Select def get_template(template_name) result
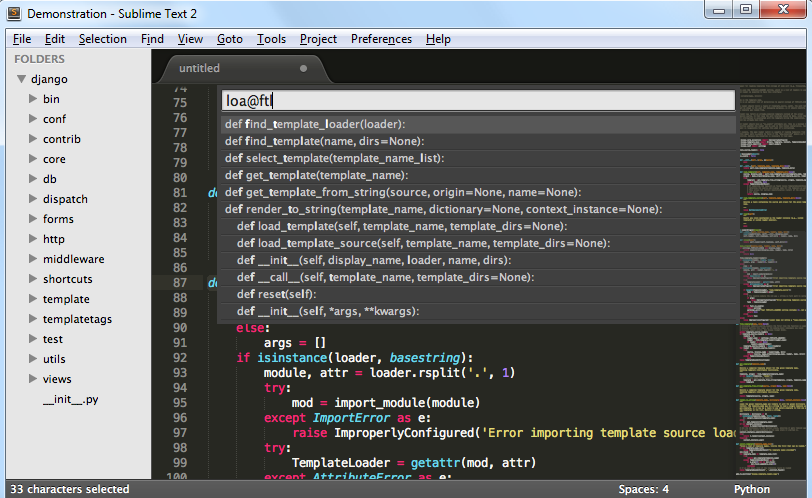 (x=478, y=175)
